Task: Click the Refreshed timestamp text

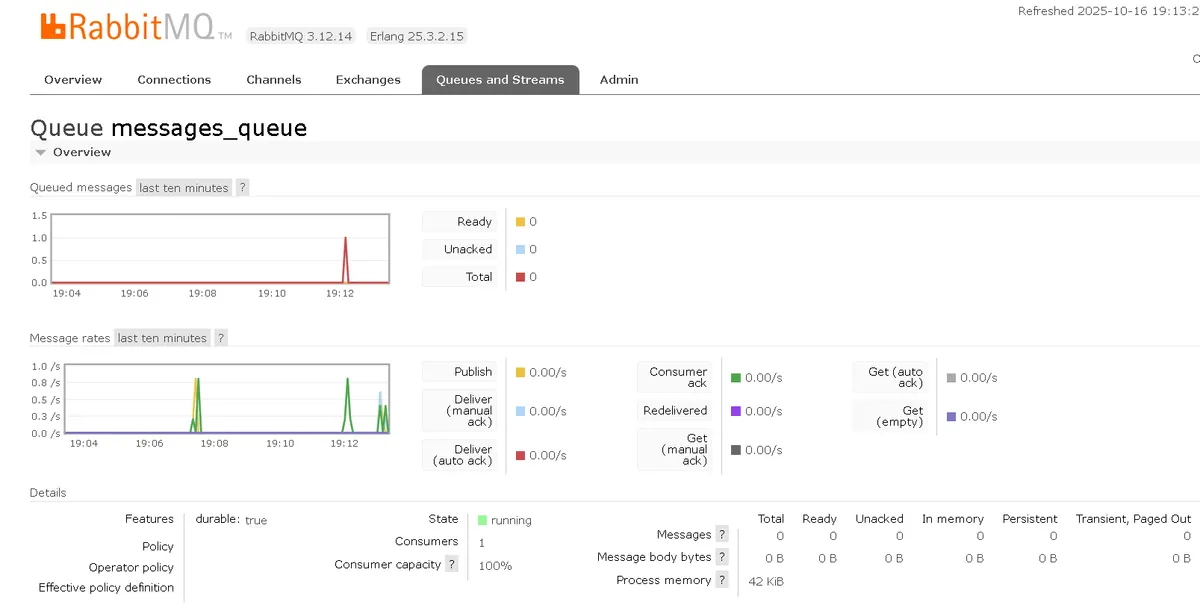Action: point(1109,11)
